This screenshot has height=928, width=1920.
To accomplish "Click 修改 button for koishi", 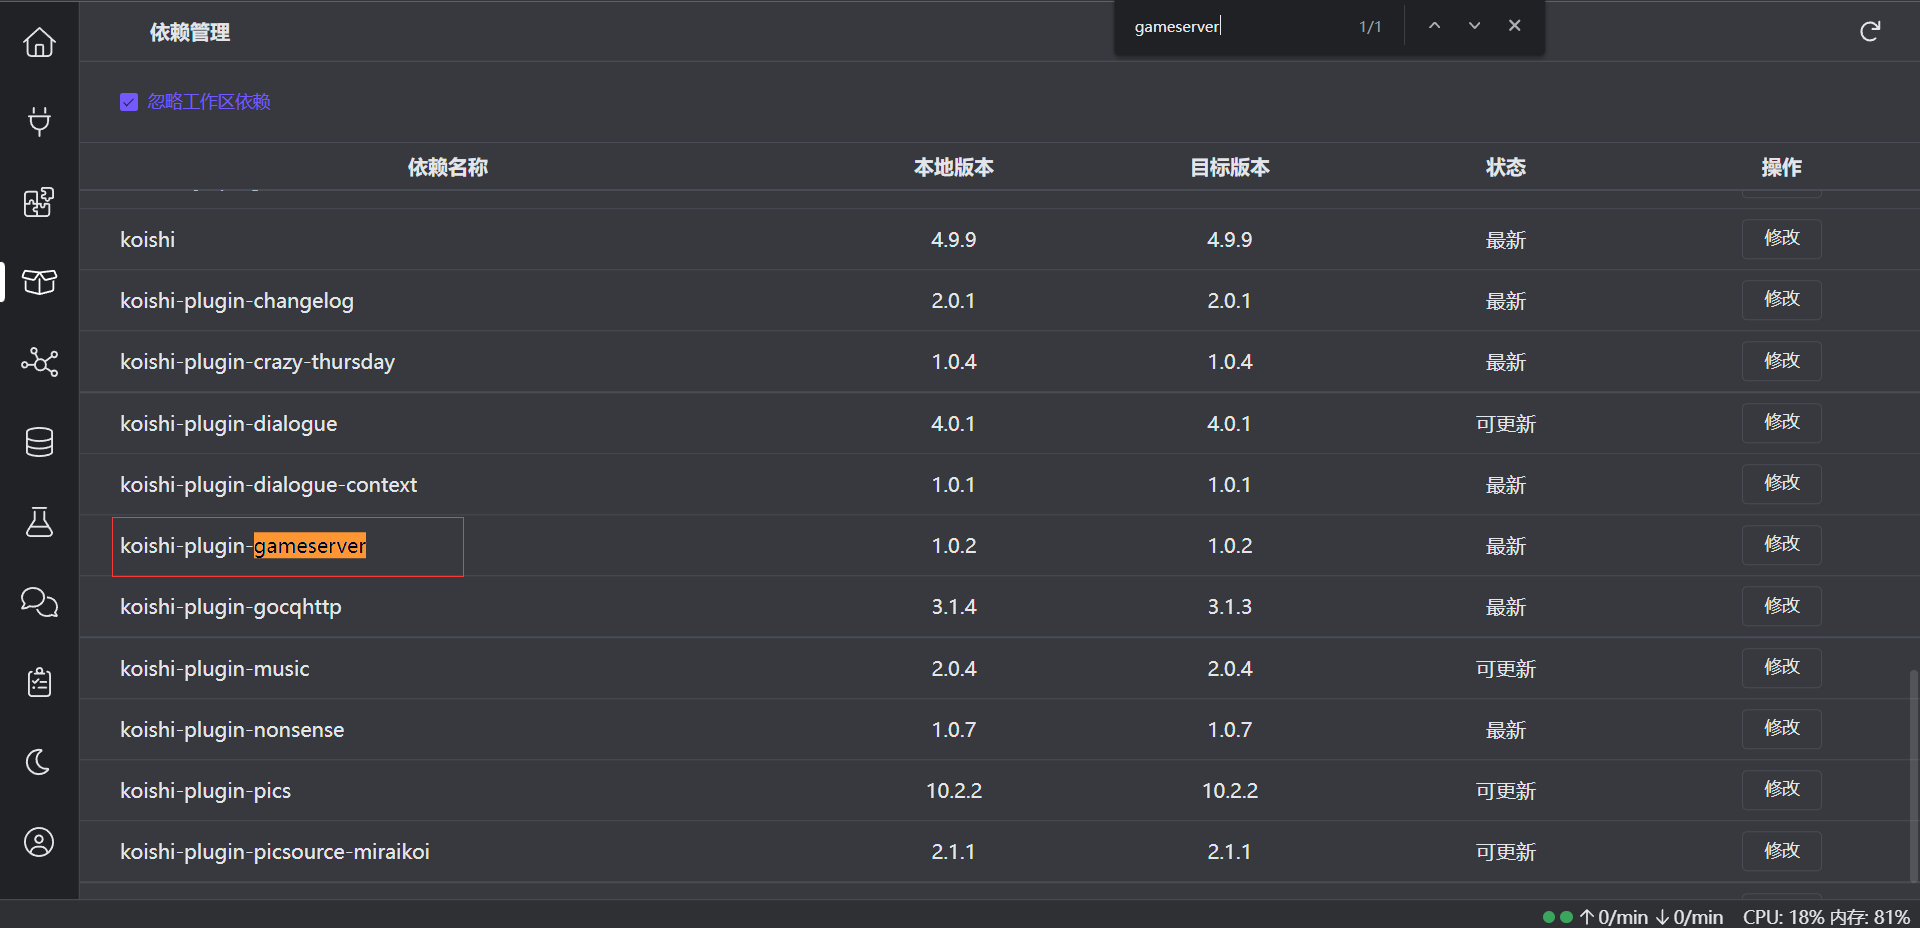I will point(1780,239).
